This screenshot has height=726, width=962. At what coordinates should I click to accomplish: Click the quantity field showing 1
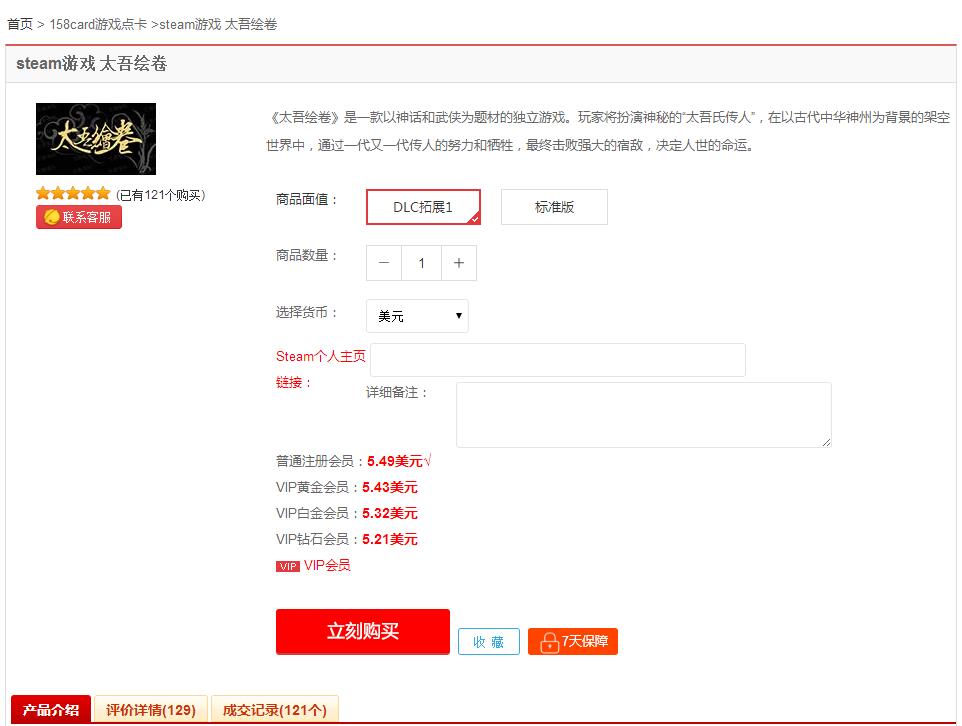(421, 263)
